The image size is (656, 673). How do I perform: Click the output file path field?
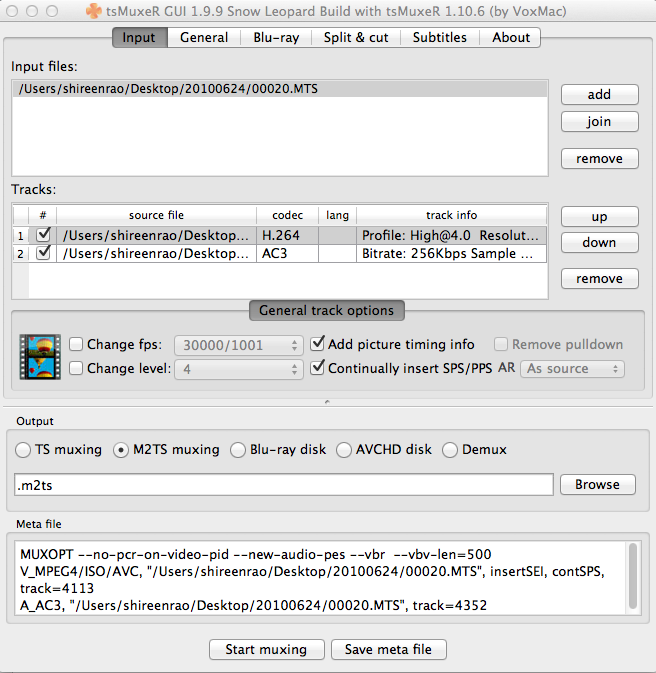[284, 485]
